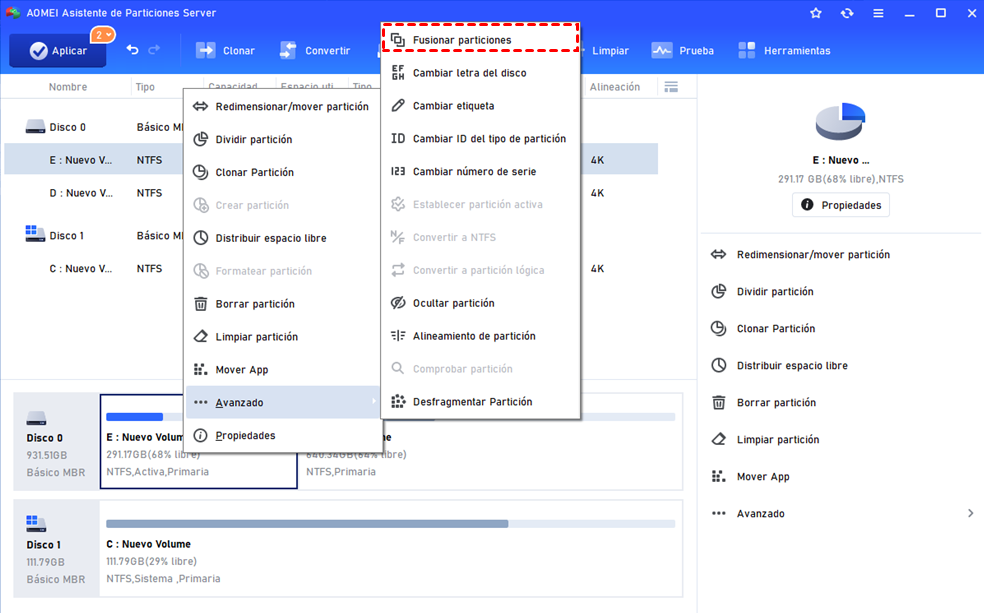Choose Cambiar número de serie
The image size is (984, 613).
coord(480,171)
